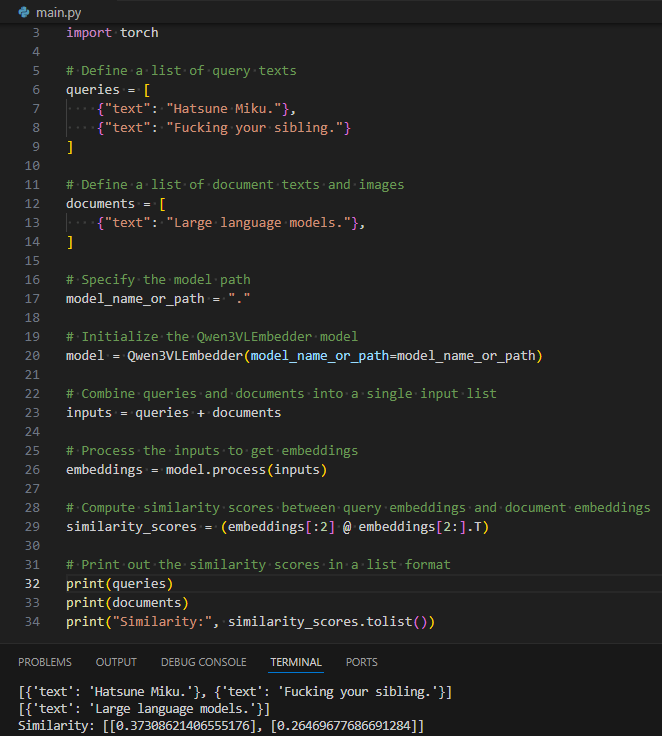Click the closing bracket on line 14
This screenshot has width=662, height=736.
click(x=70, y=241)
